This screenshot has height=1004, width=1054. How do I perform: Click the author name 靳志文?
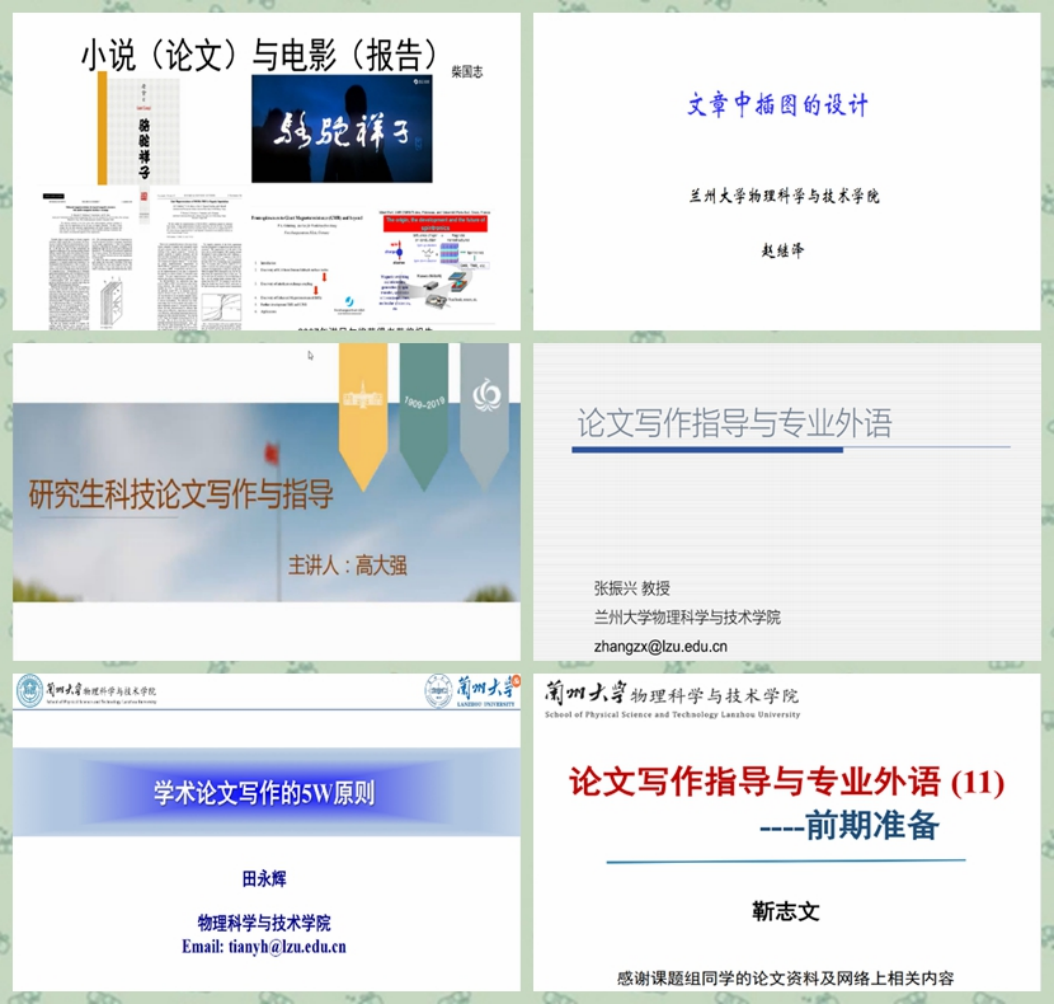785,911
